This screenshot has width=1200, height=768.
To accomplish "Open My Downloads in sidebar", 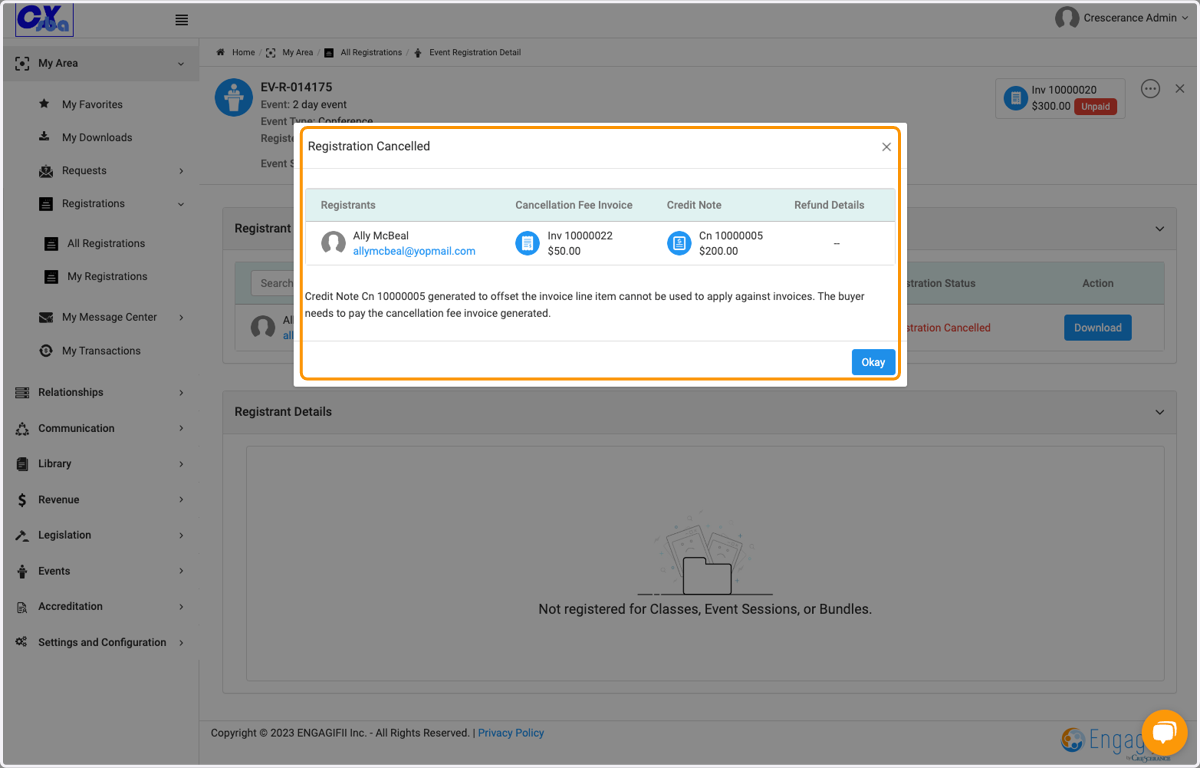I will pyautogui.click(x=97, y=137).
